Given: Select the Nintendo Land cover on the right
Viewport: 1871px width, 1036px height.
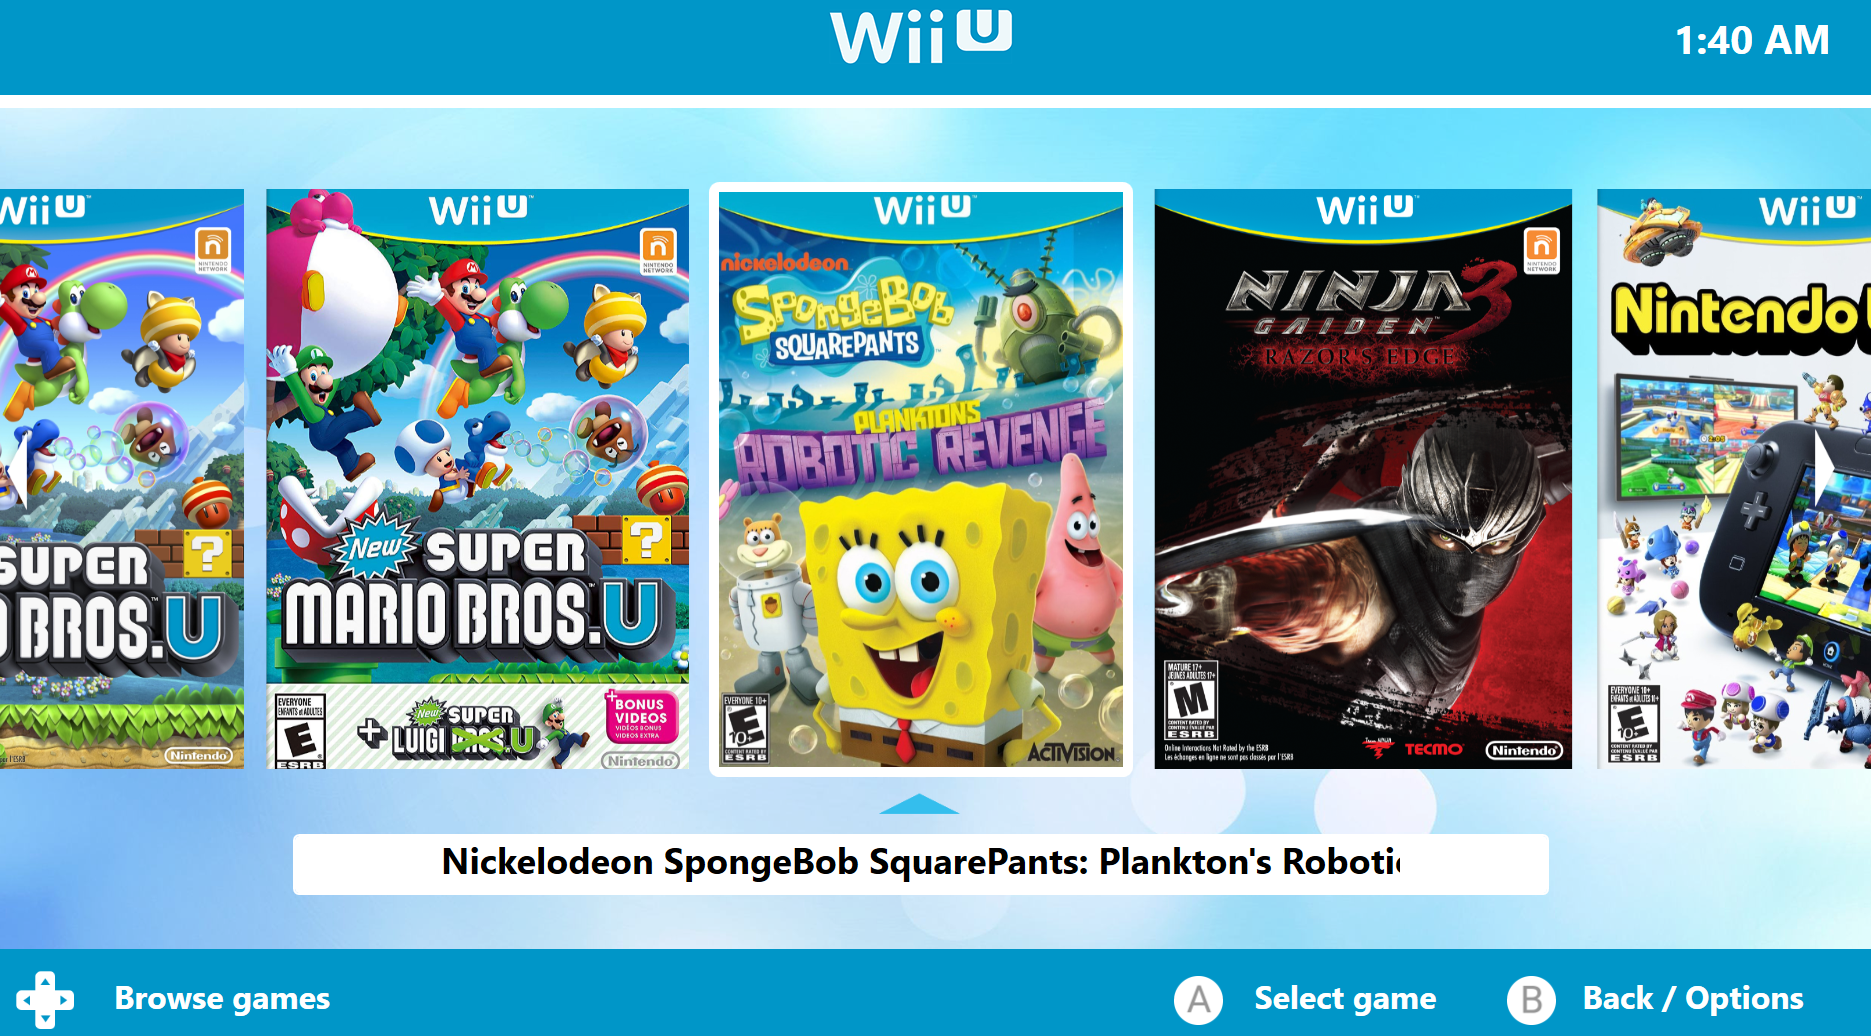Looking at the screenshot, I should [1734, 479].
